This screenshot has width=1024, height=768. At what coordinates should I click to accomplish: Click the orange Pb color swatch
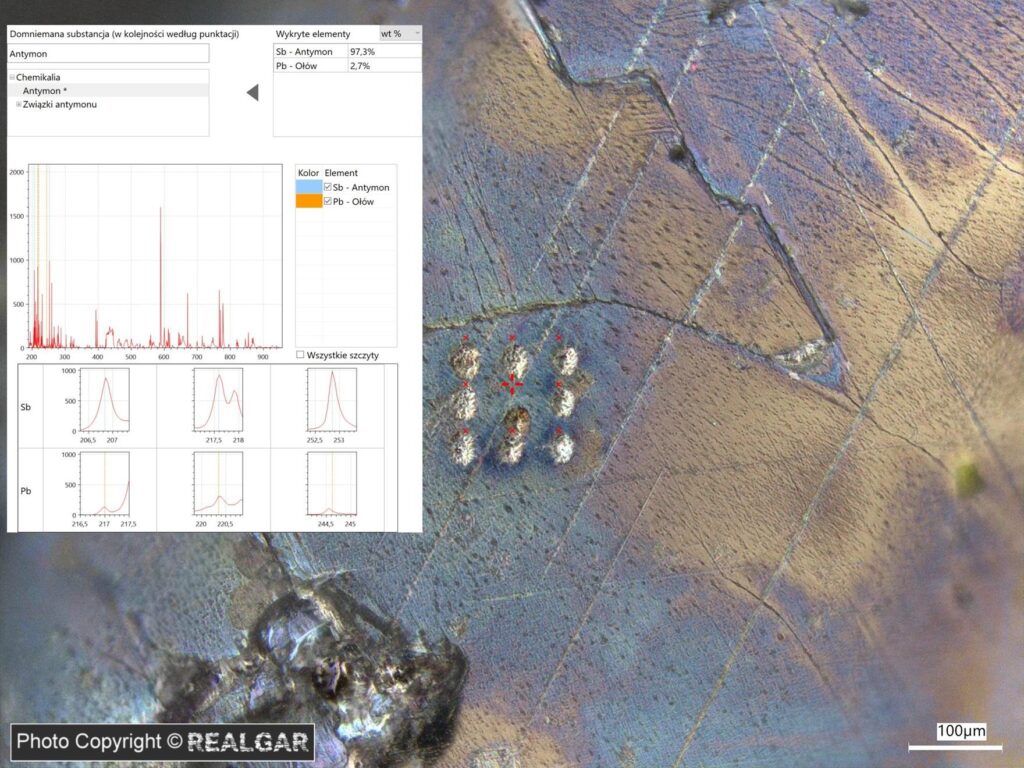309,201
